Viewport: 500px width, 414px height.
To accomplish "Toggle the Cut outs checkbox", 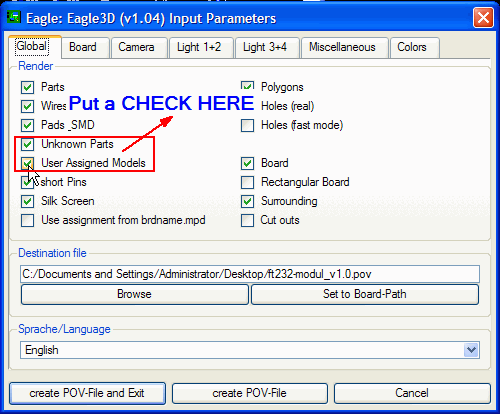I will 247,220.
